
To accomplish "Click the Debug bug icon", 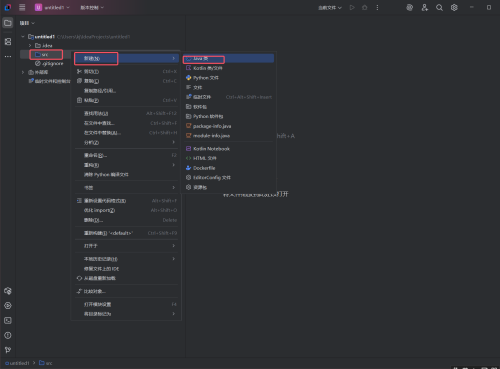I will pyautogui.click(x=365, y=7).
